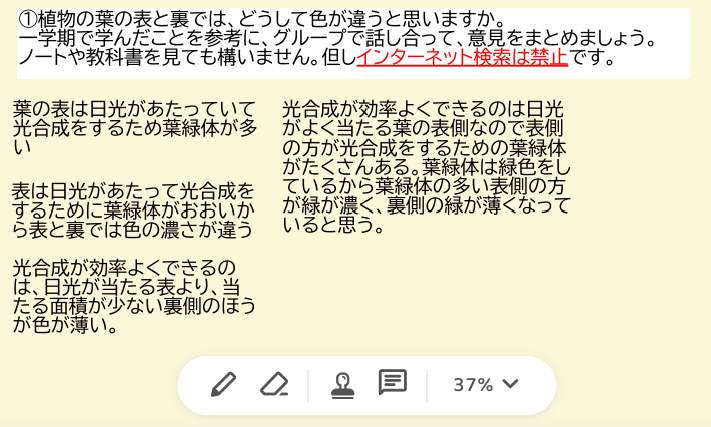Expand the zoom chevron arrow
The height and width of the screenshot is (427, 711).
(511, 383)
